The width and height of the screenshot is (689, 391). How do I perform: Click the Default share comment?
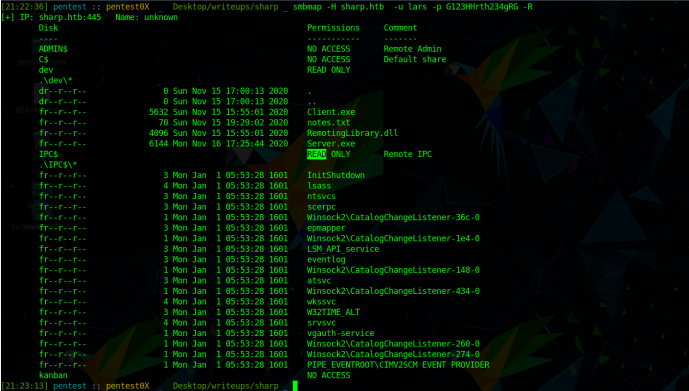[x=415, y=59]
